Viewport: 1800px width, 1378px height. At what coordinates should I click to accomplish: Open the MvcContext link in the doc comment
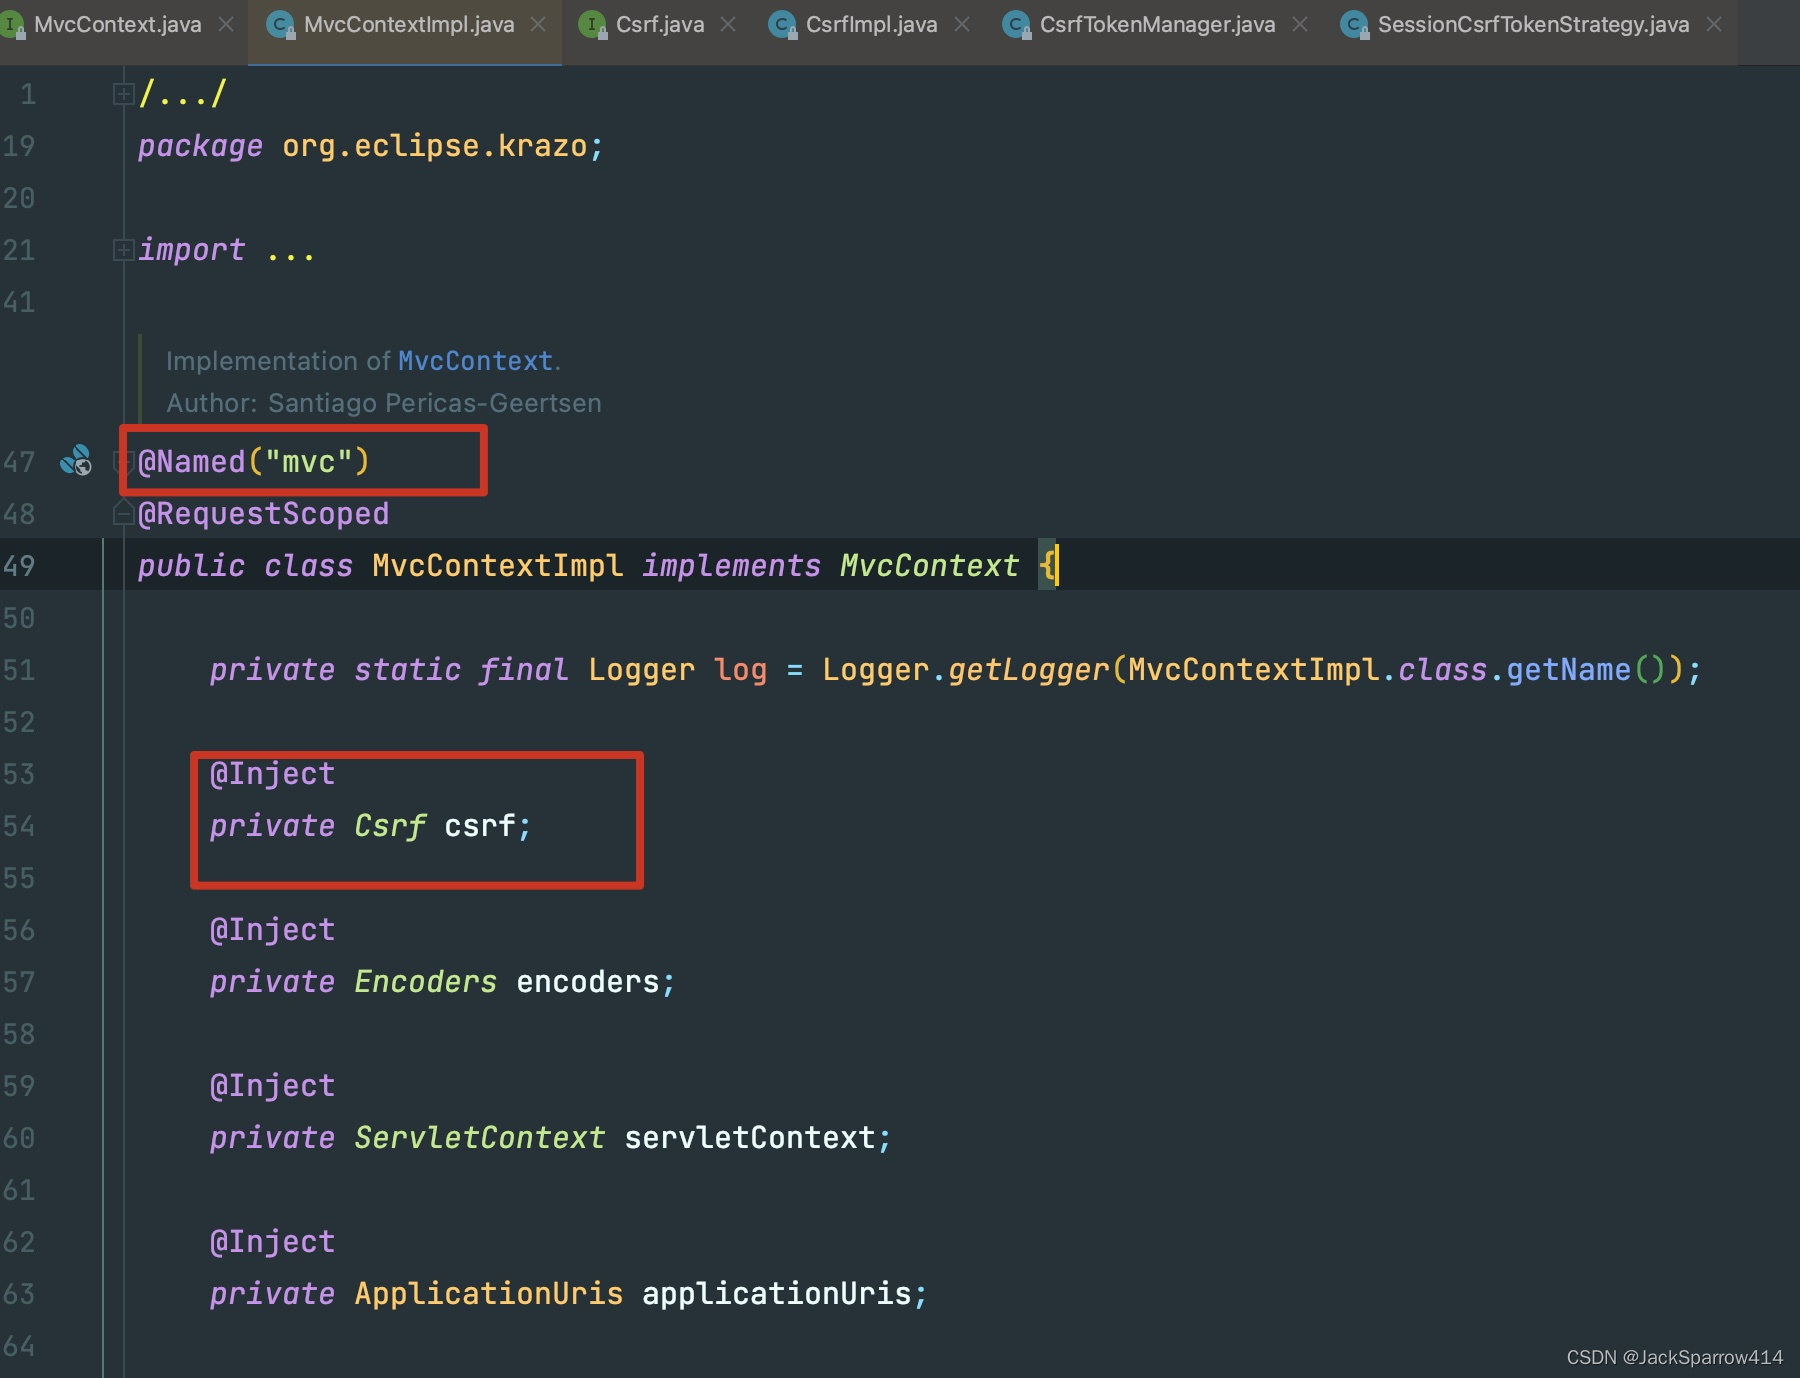tap(475, 361)
